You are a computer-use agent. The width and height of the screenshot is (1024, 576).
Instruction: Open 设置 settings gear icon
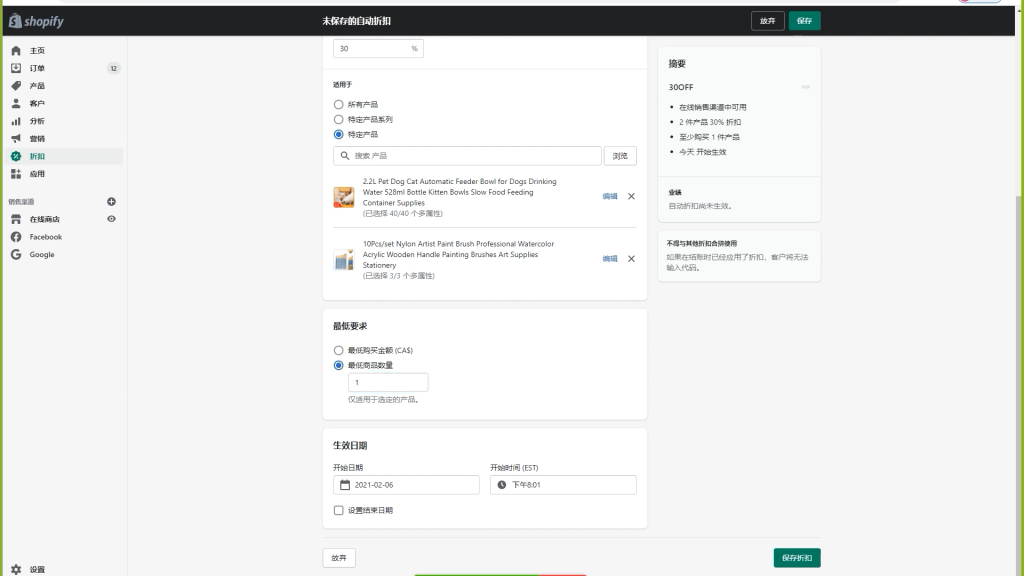[x=16, y=569]
